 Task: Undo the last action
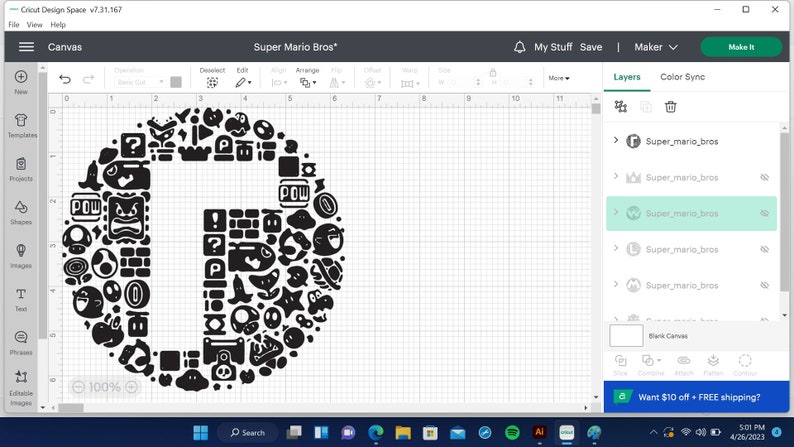click(65, 79)
